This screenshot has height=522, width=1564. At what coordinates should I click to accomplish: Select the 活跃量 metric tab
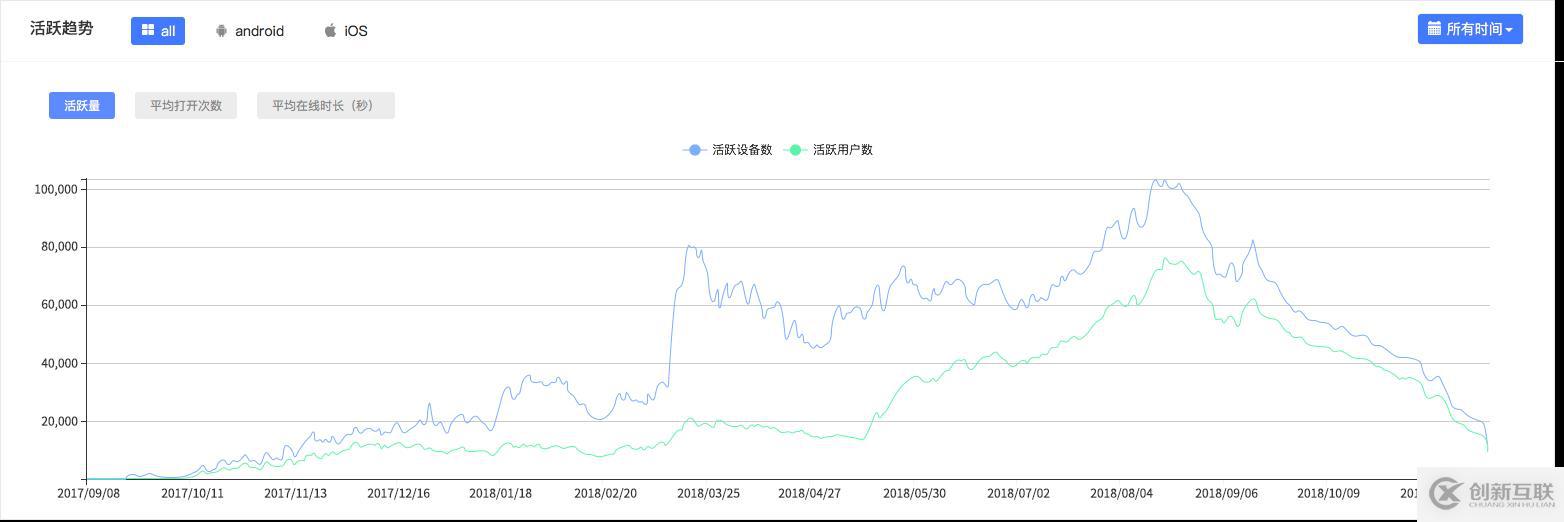[82, 105]
